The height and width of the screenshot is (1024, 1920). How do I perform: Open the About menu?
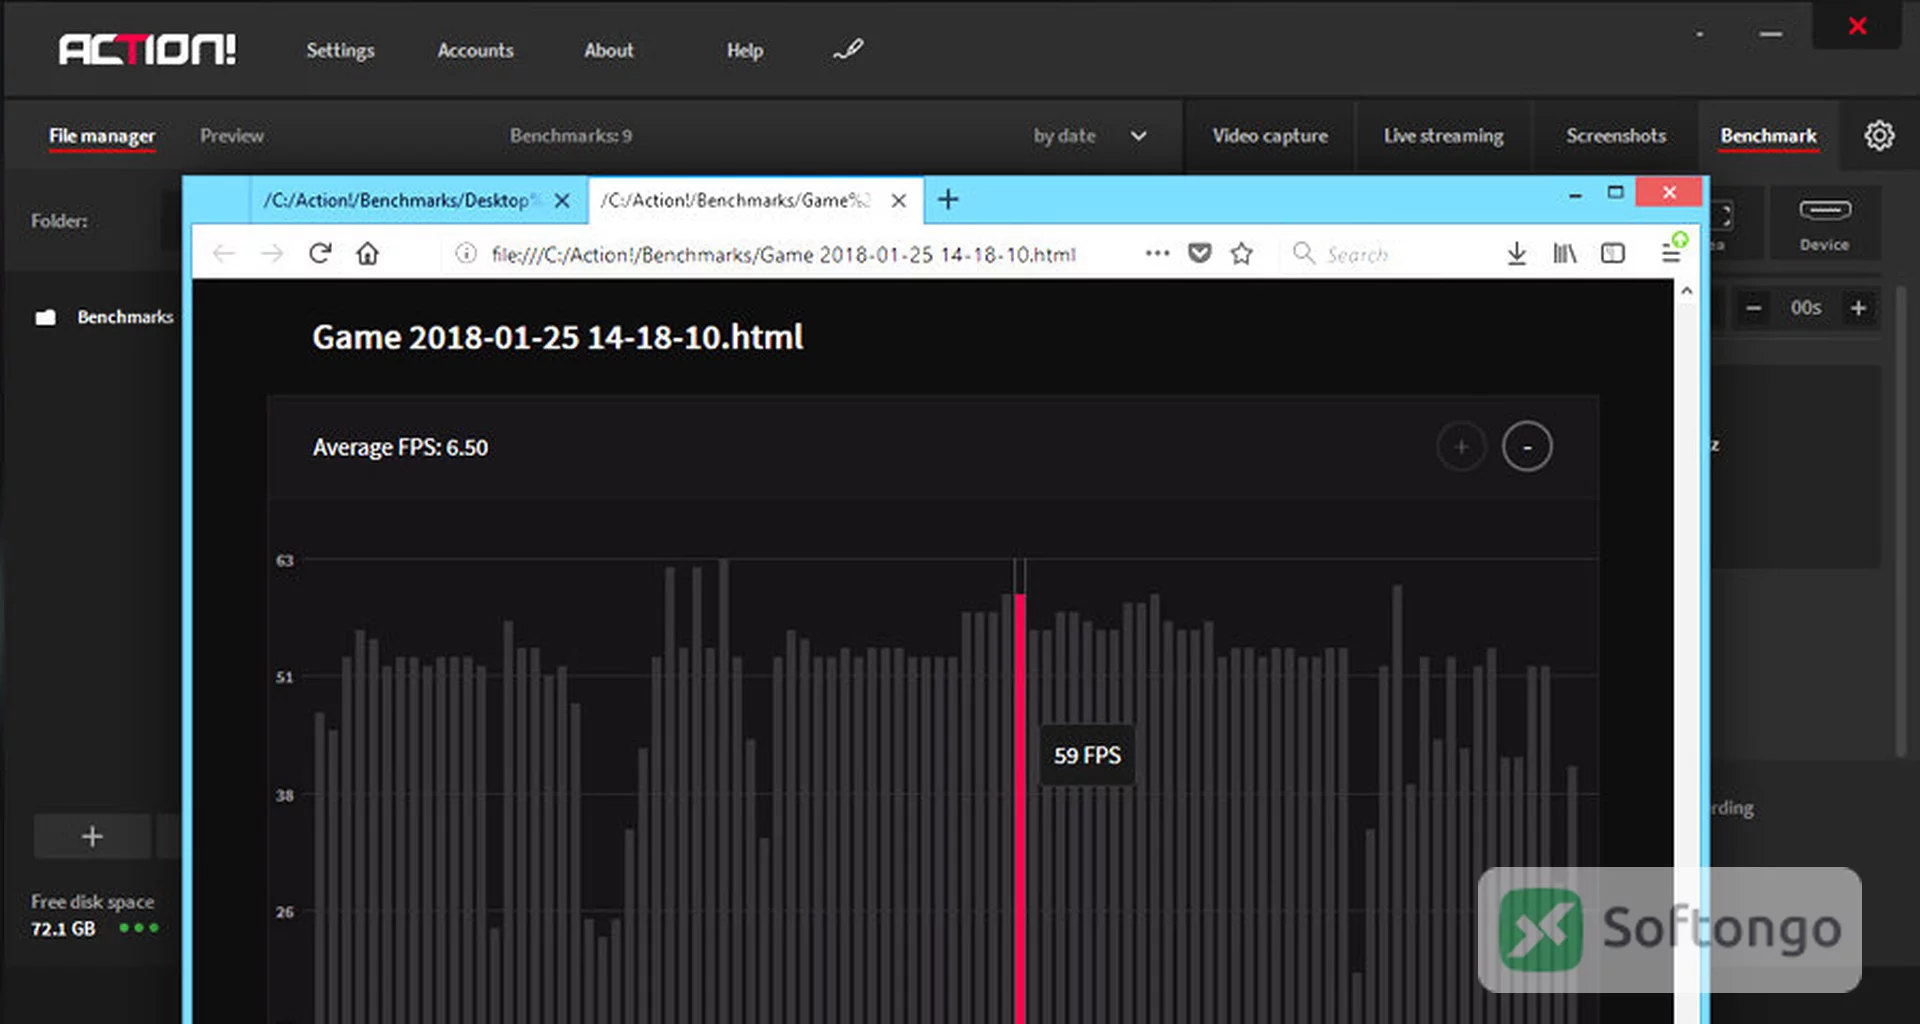pos(609,51)
